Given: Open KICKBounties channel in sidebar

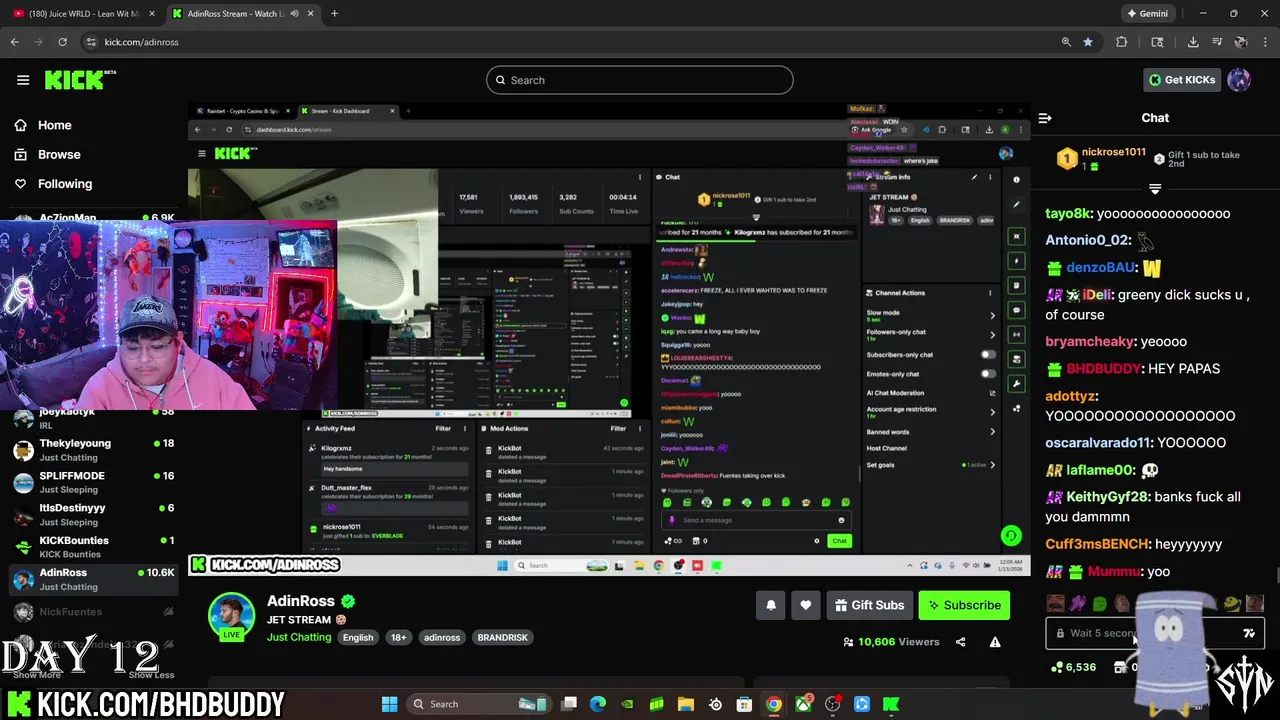Looking at the screenshot, I should point(92,546).
